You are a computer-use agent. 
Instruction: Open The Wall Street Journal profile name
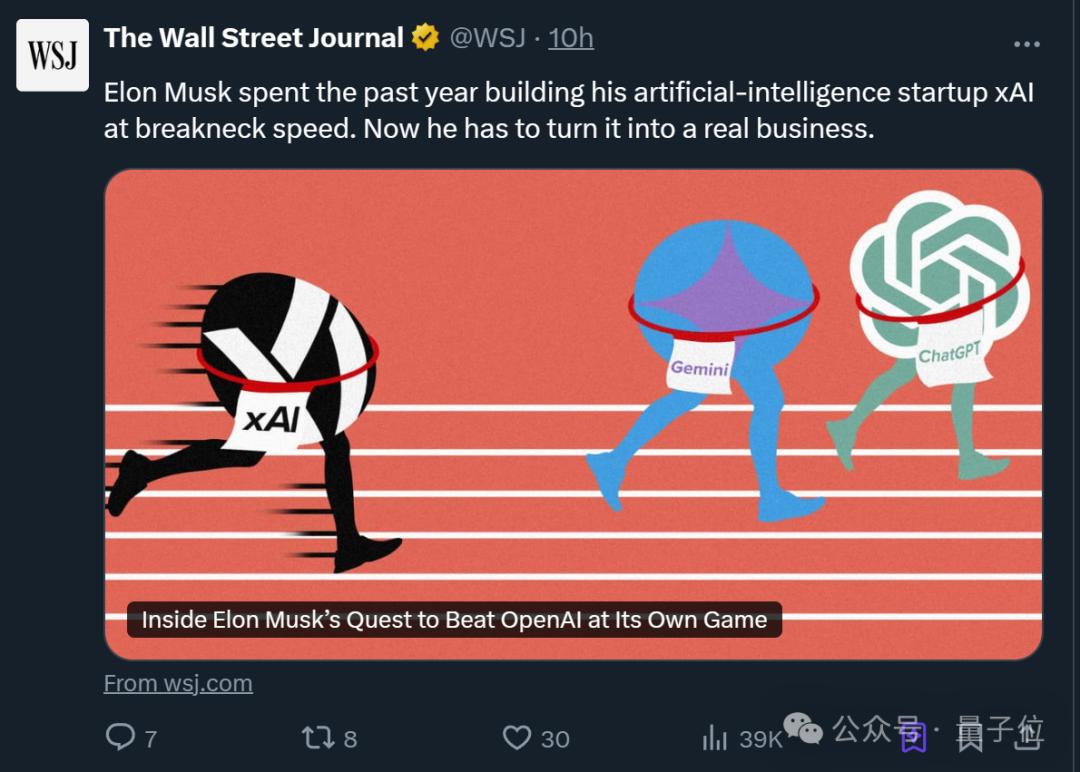click(253, 38)
